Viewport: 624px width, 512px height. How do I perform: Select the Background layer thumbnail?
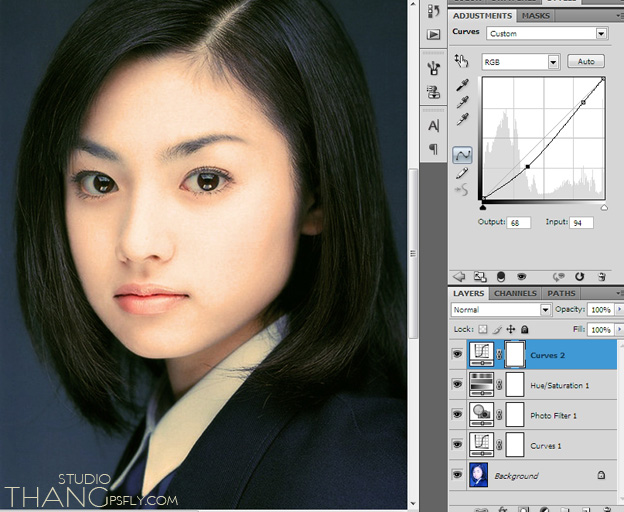pyautogui.click(x=479, y=475)
